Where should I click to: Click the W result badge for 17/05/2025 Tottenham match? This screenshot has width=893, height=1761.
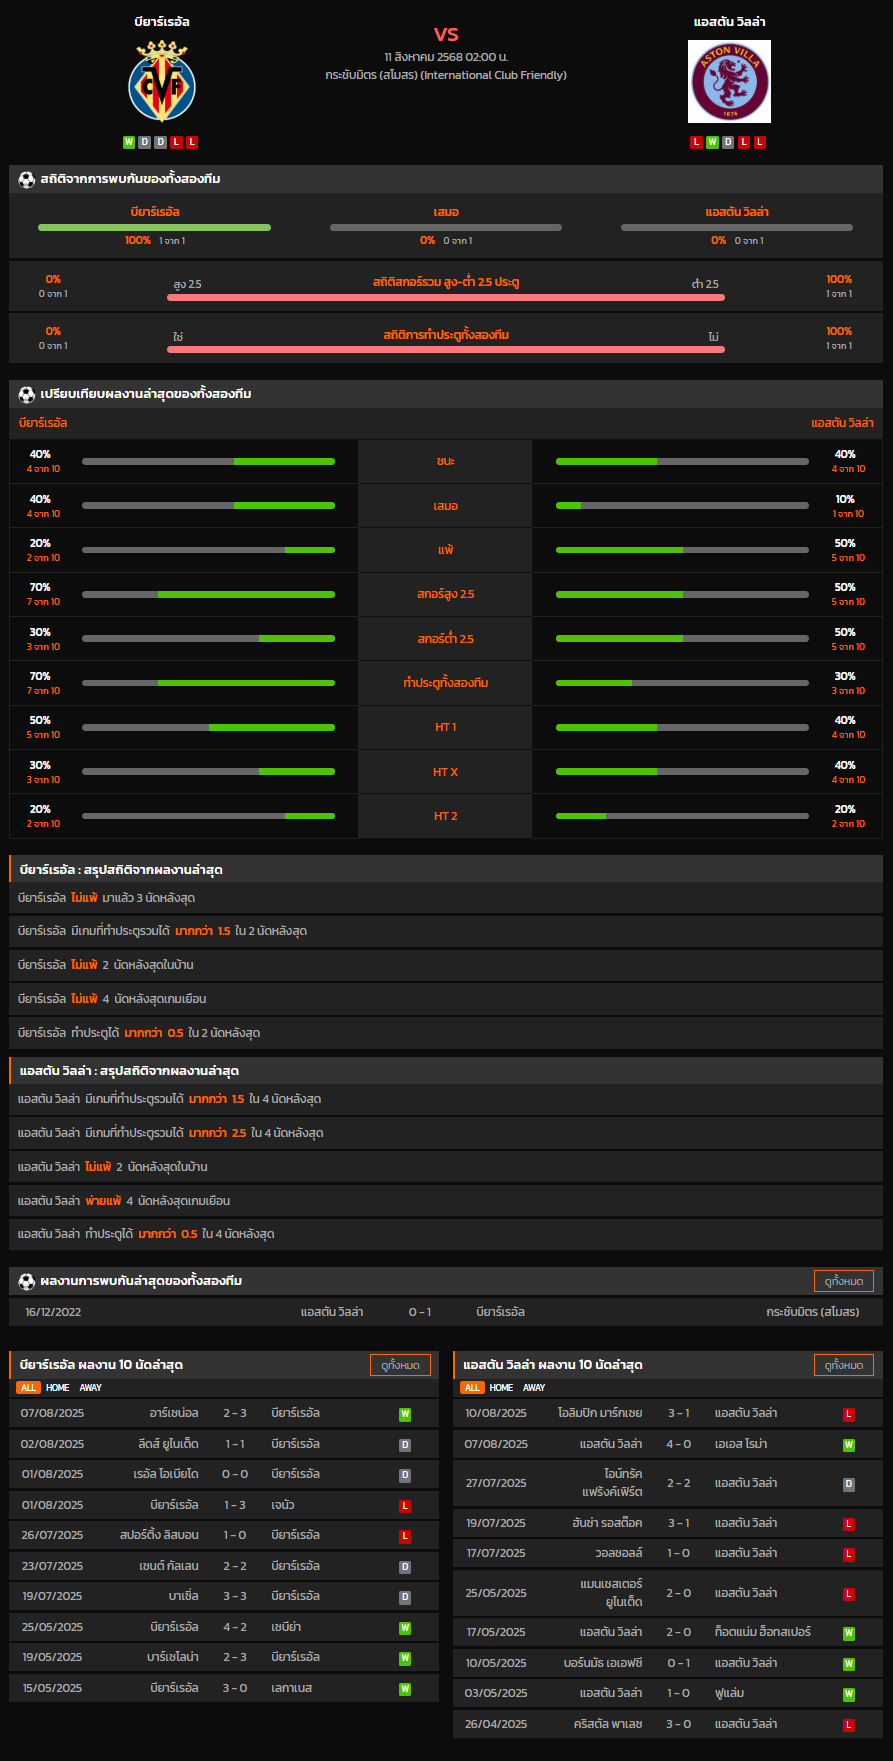849,1634
